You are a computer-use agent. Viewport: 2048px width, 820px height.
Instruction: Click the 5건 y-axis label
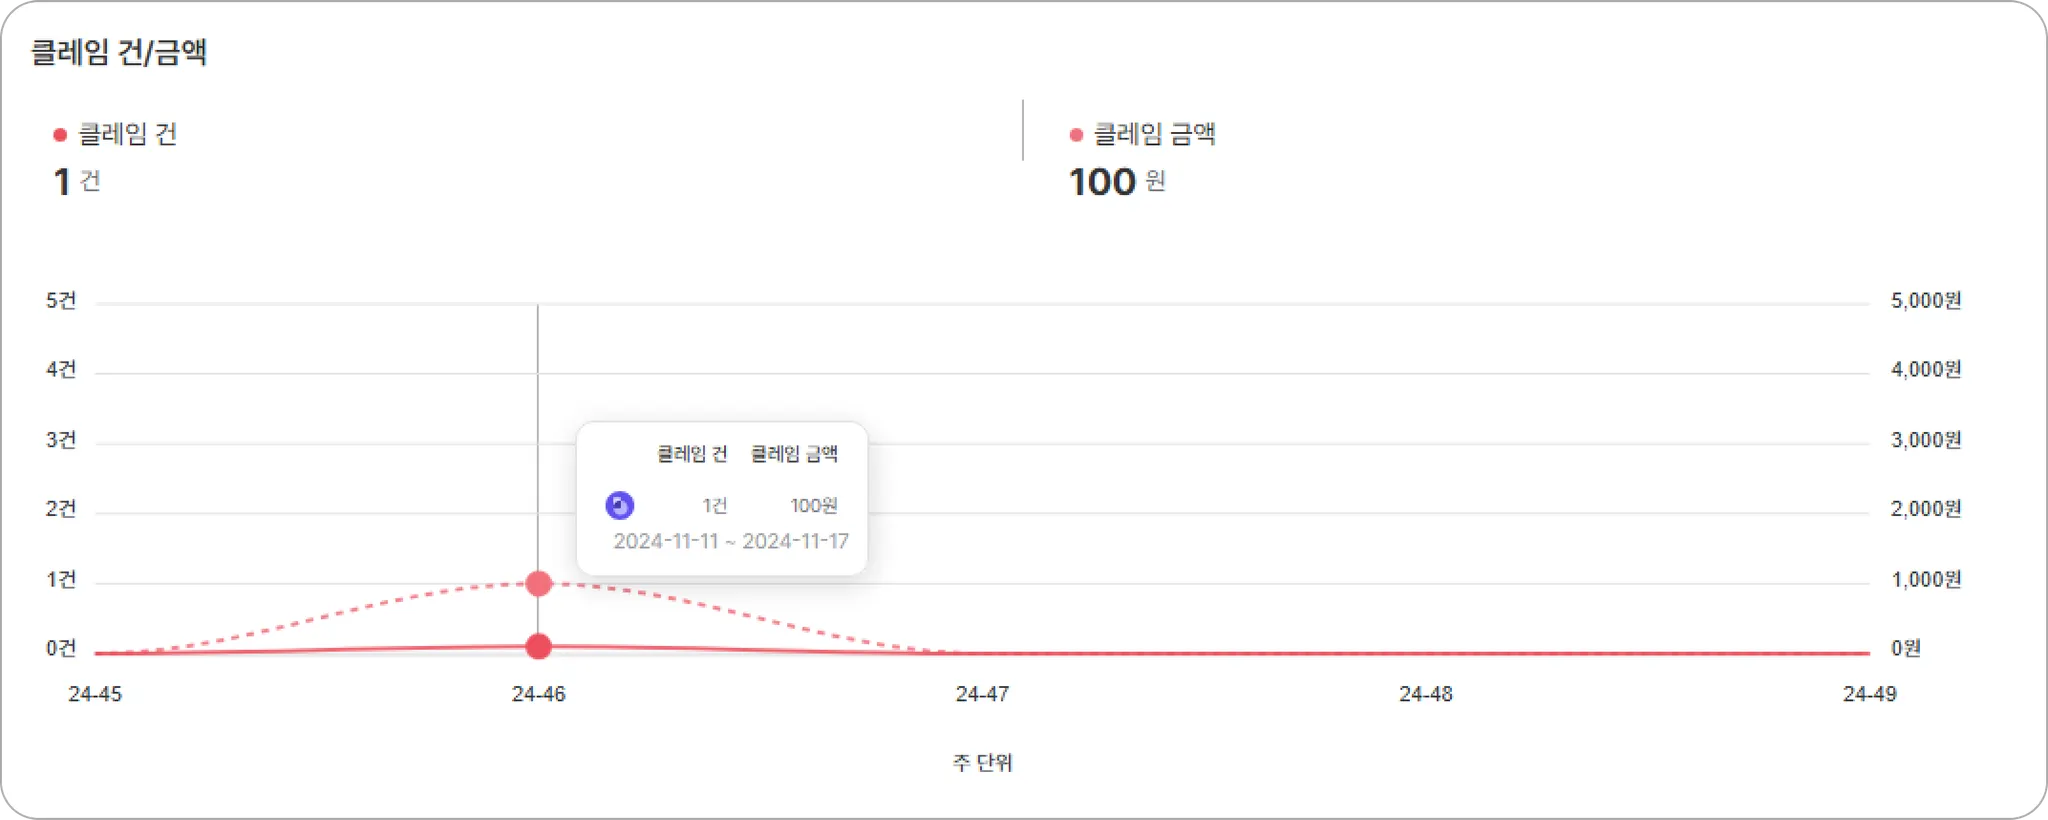pyautogui.click(x=61, y=301)
